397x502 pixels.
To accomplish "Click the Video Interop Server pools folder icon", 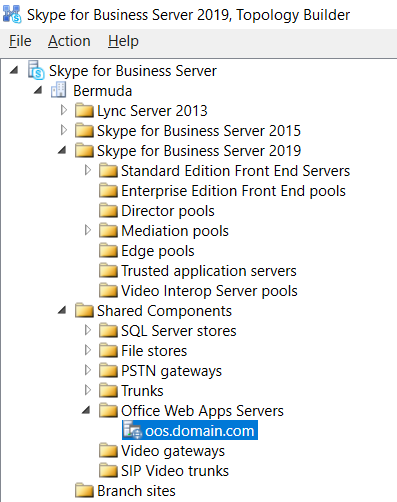I will pyautogui.click(x=108, y=291).
